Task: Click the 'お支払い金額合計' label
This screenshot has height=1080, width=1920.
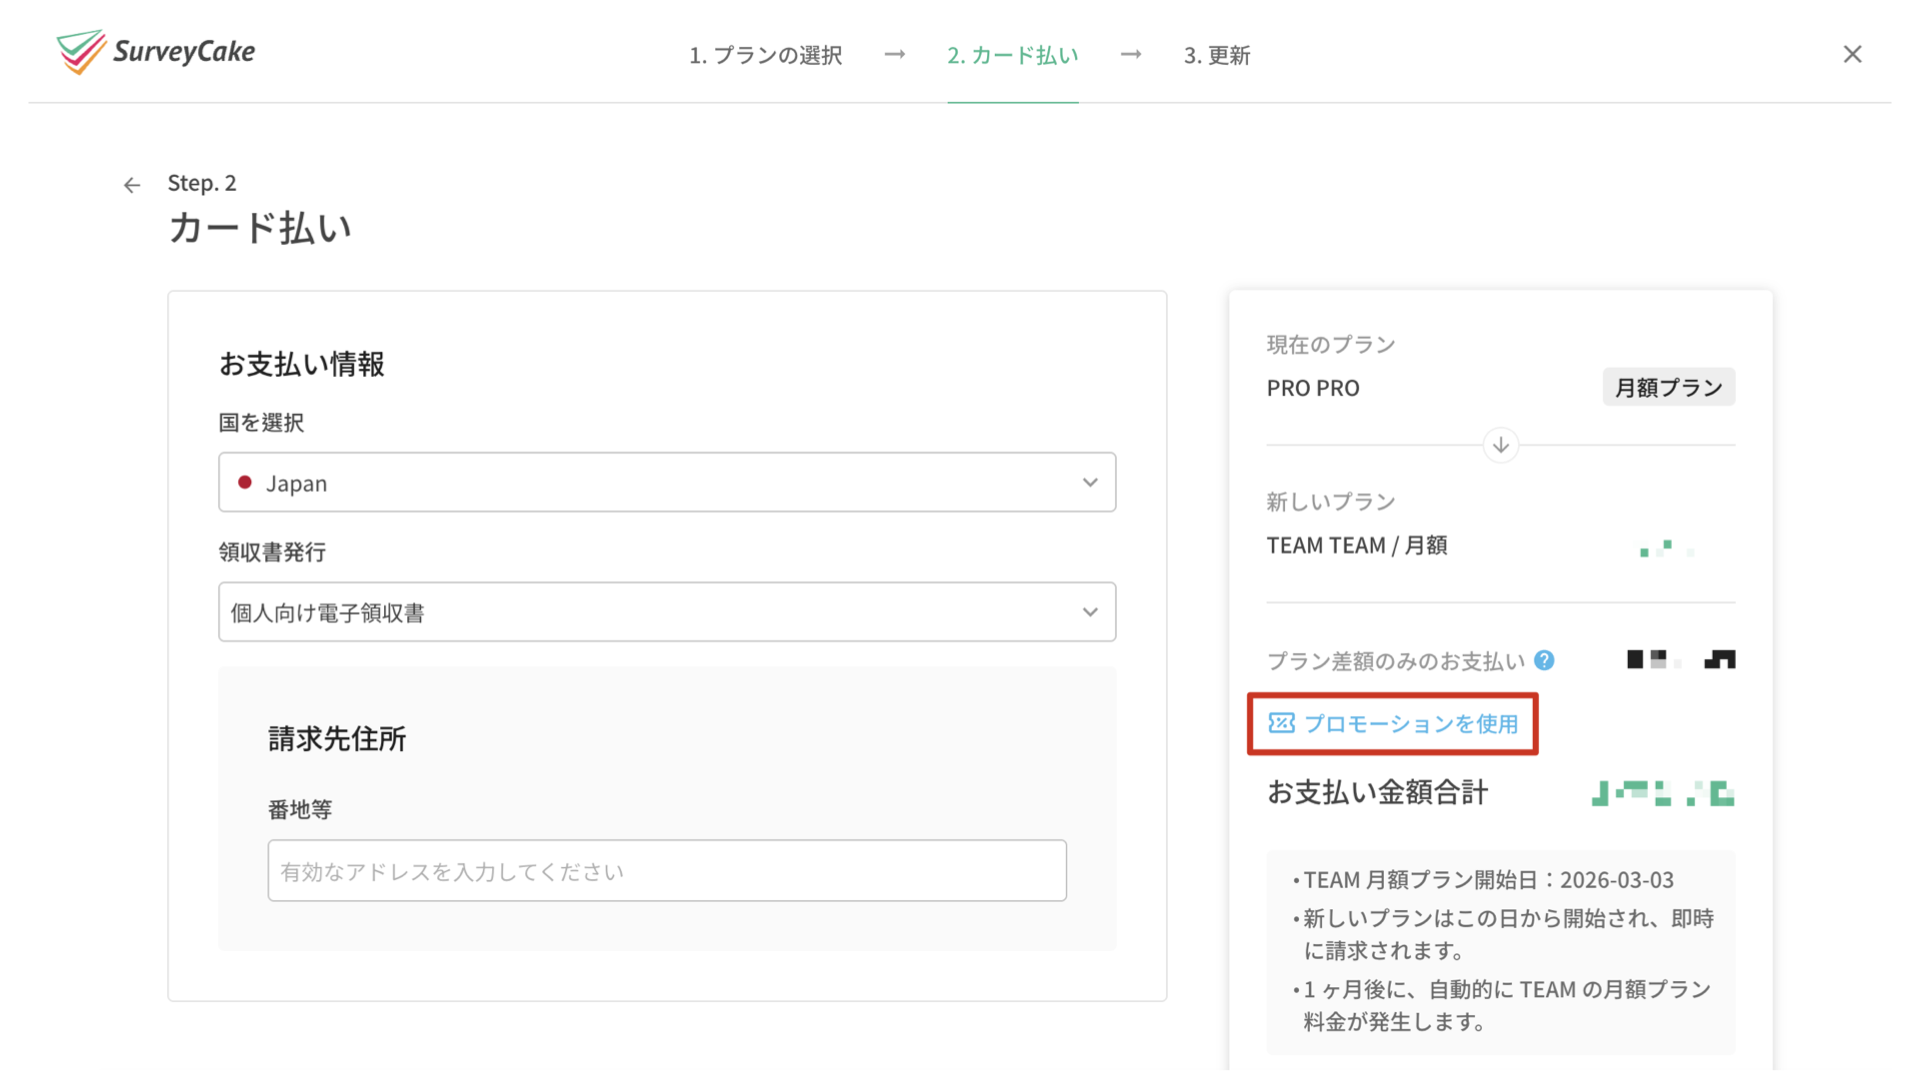Action: pos(1377,792)
